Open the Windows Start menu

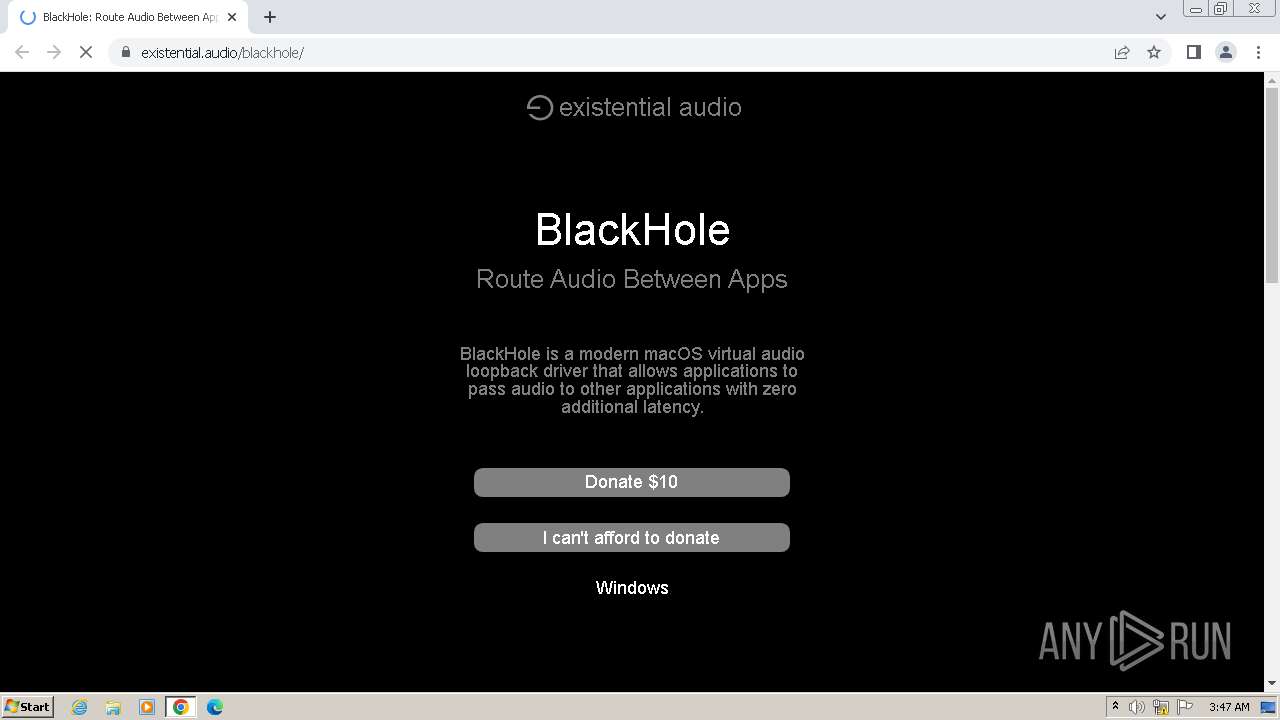27,706
